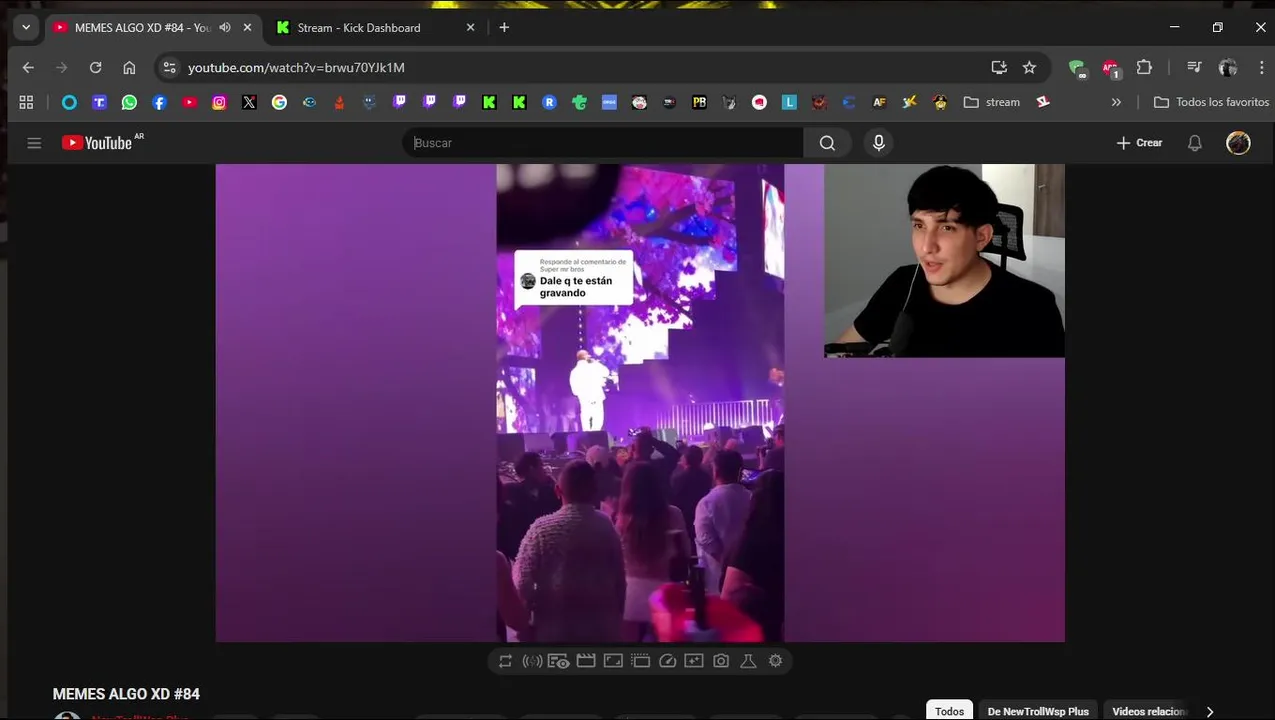Open the playback speed gauge icon
Image resolution: width=1275 pixels, height=720 pixels.
(x=667, y=661)
